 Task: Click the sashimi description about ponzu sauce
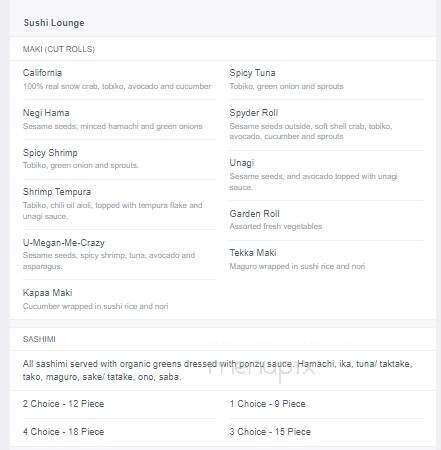[218, 370]
